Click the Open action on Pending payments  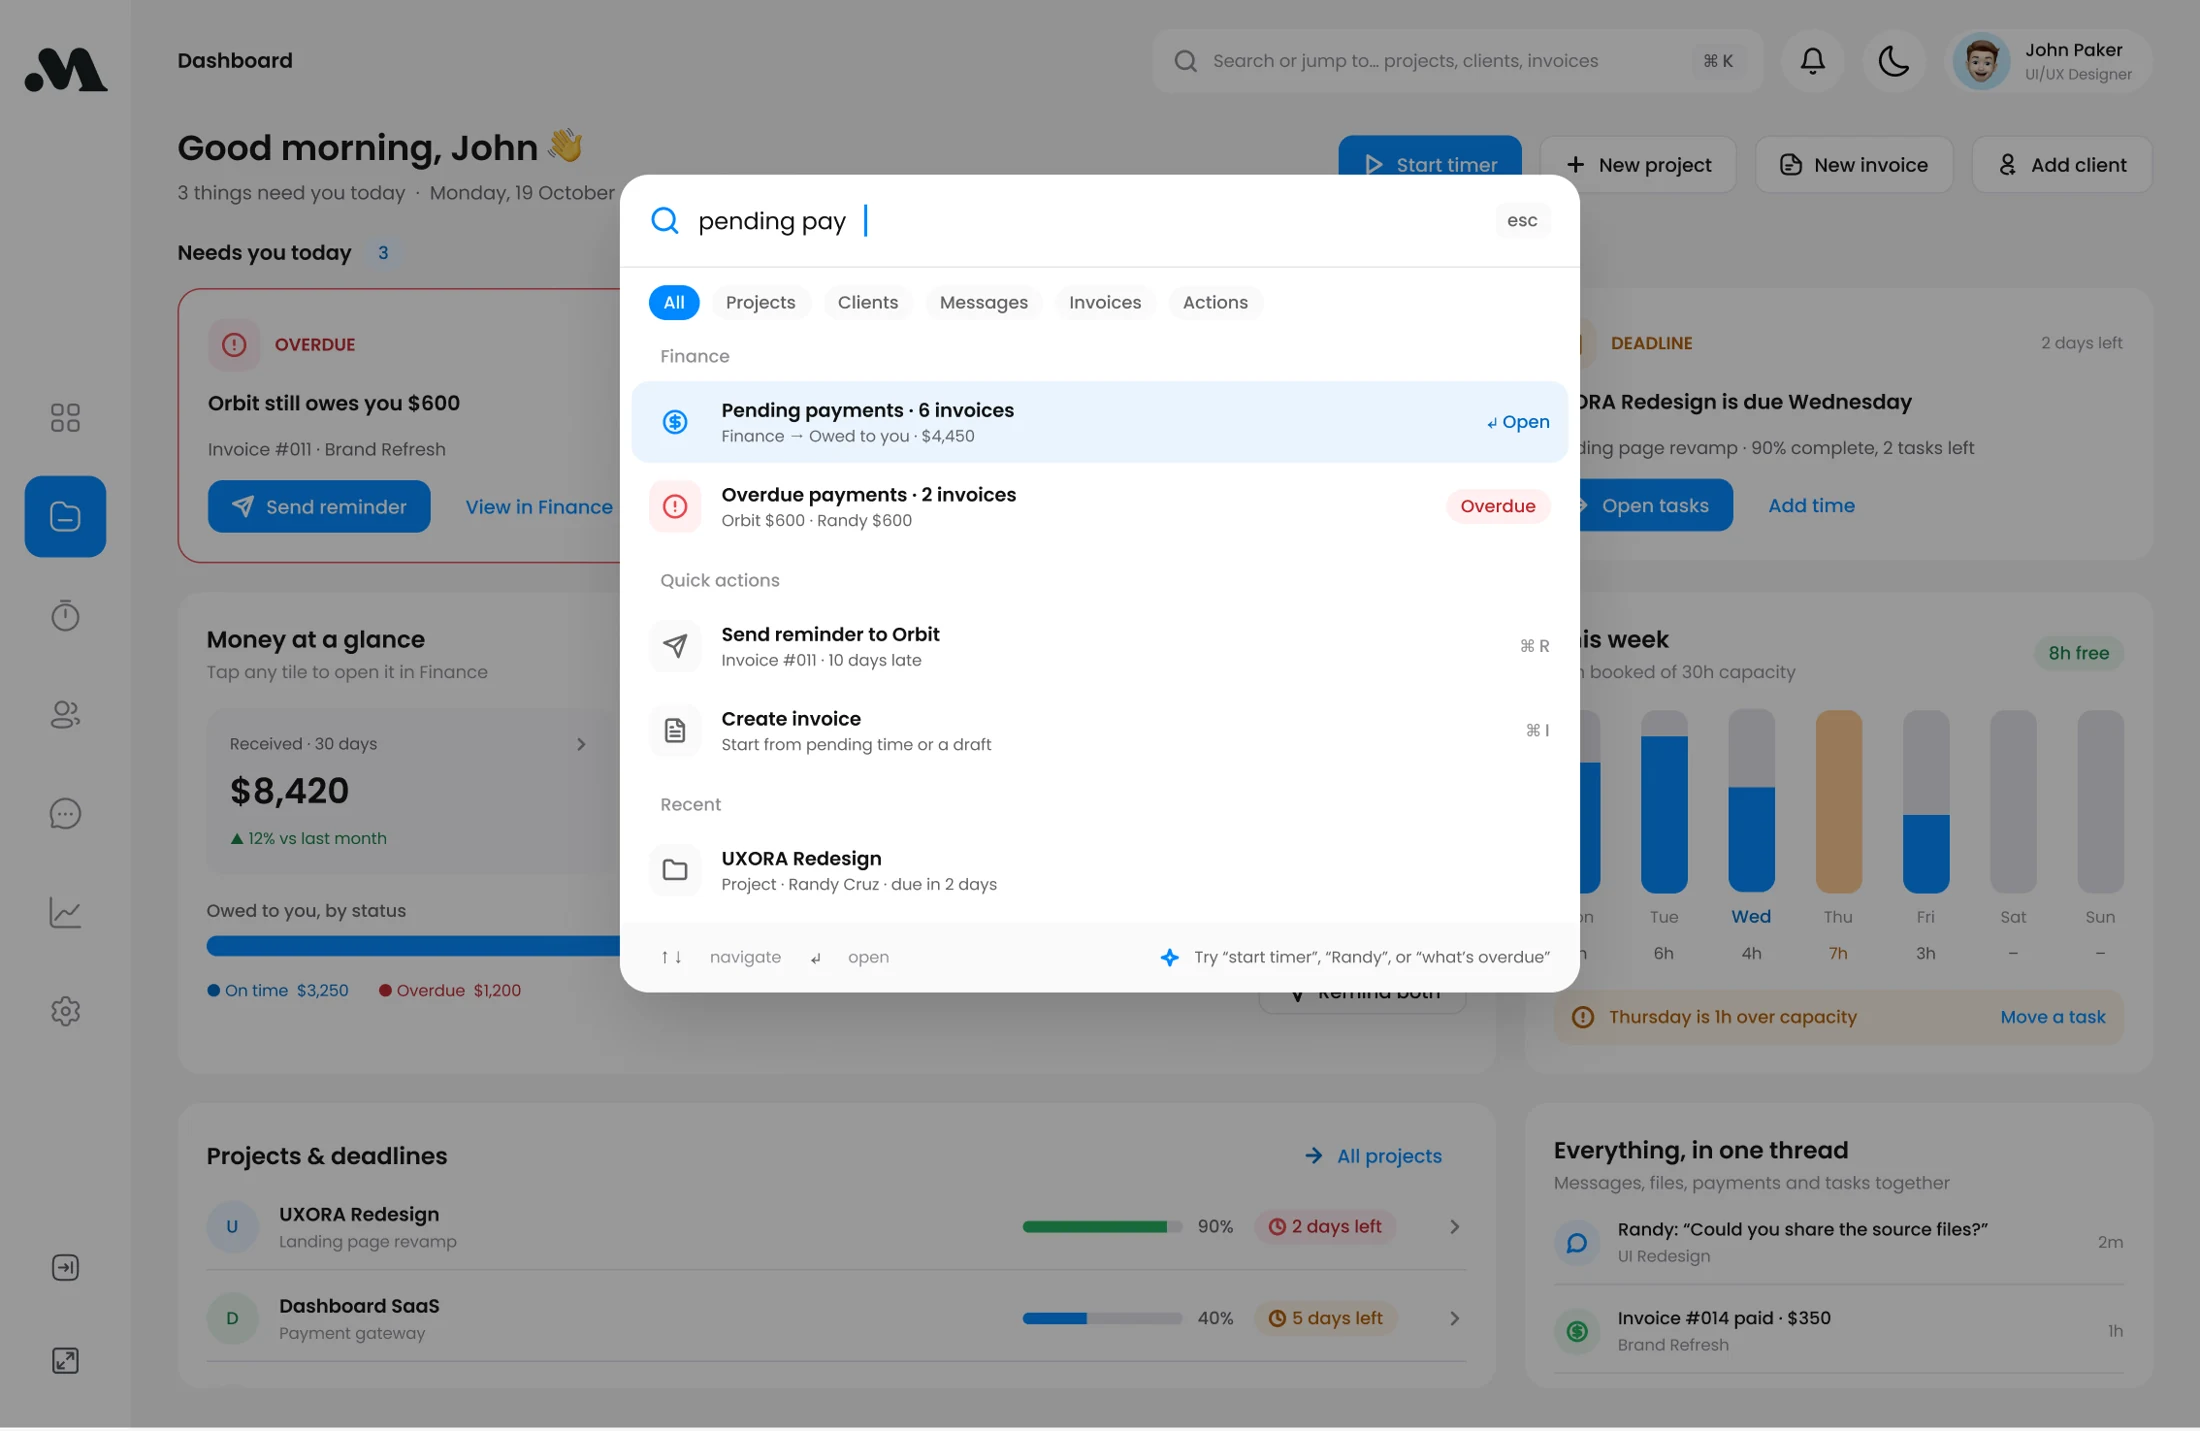click(1517, 422)
